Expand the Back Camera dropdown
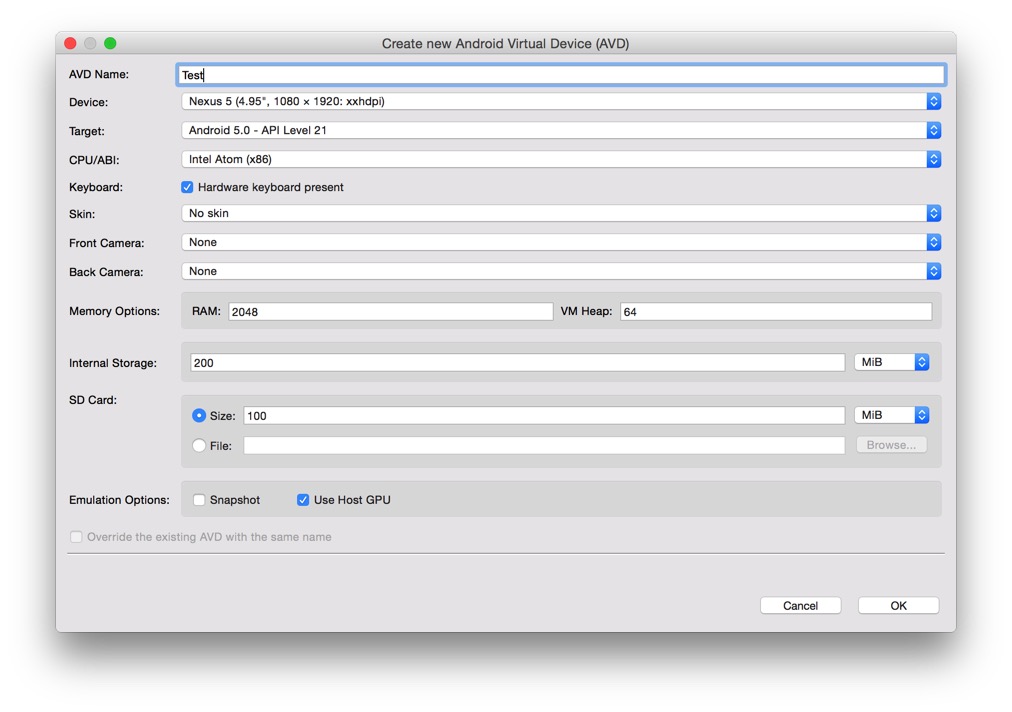Viewport: 1012px width, 712px height. pyautogui.click(x=560, y=271)
